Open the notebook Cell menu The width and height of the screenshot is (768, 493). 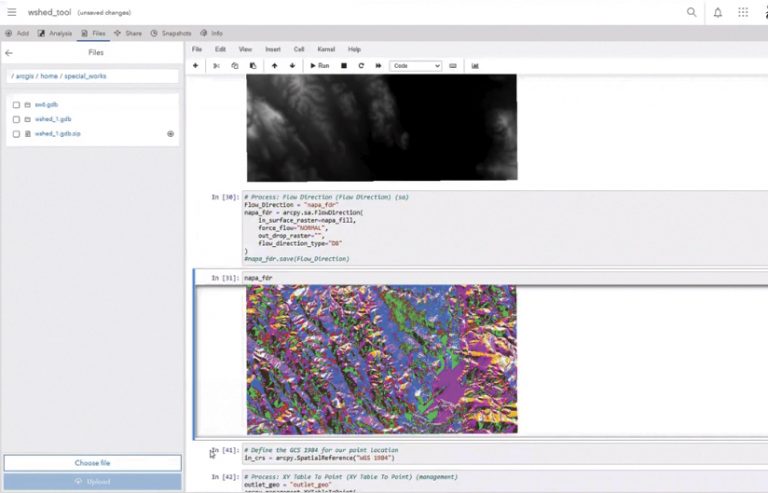coord(299,49)
